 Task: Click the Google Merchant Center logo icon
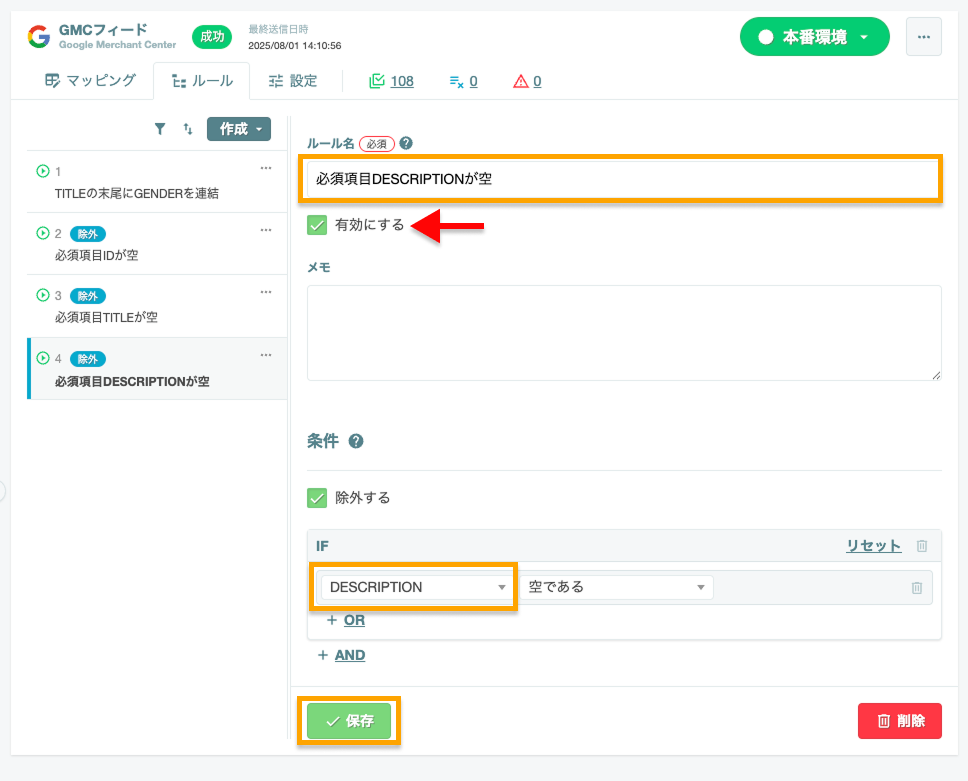point(39,36)
